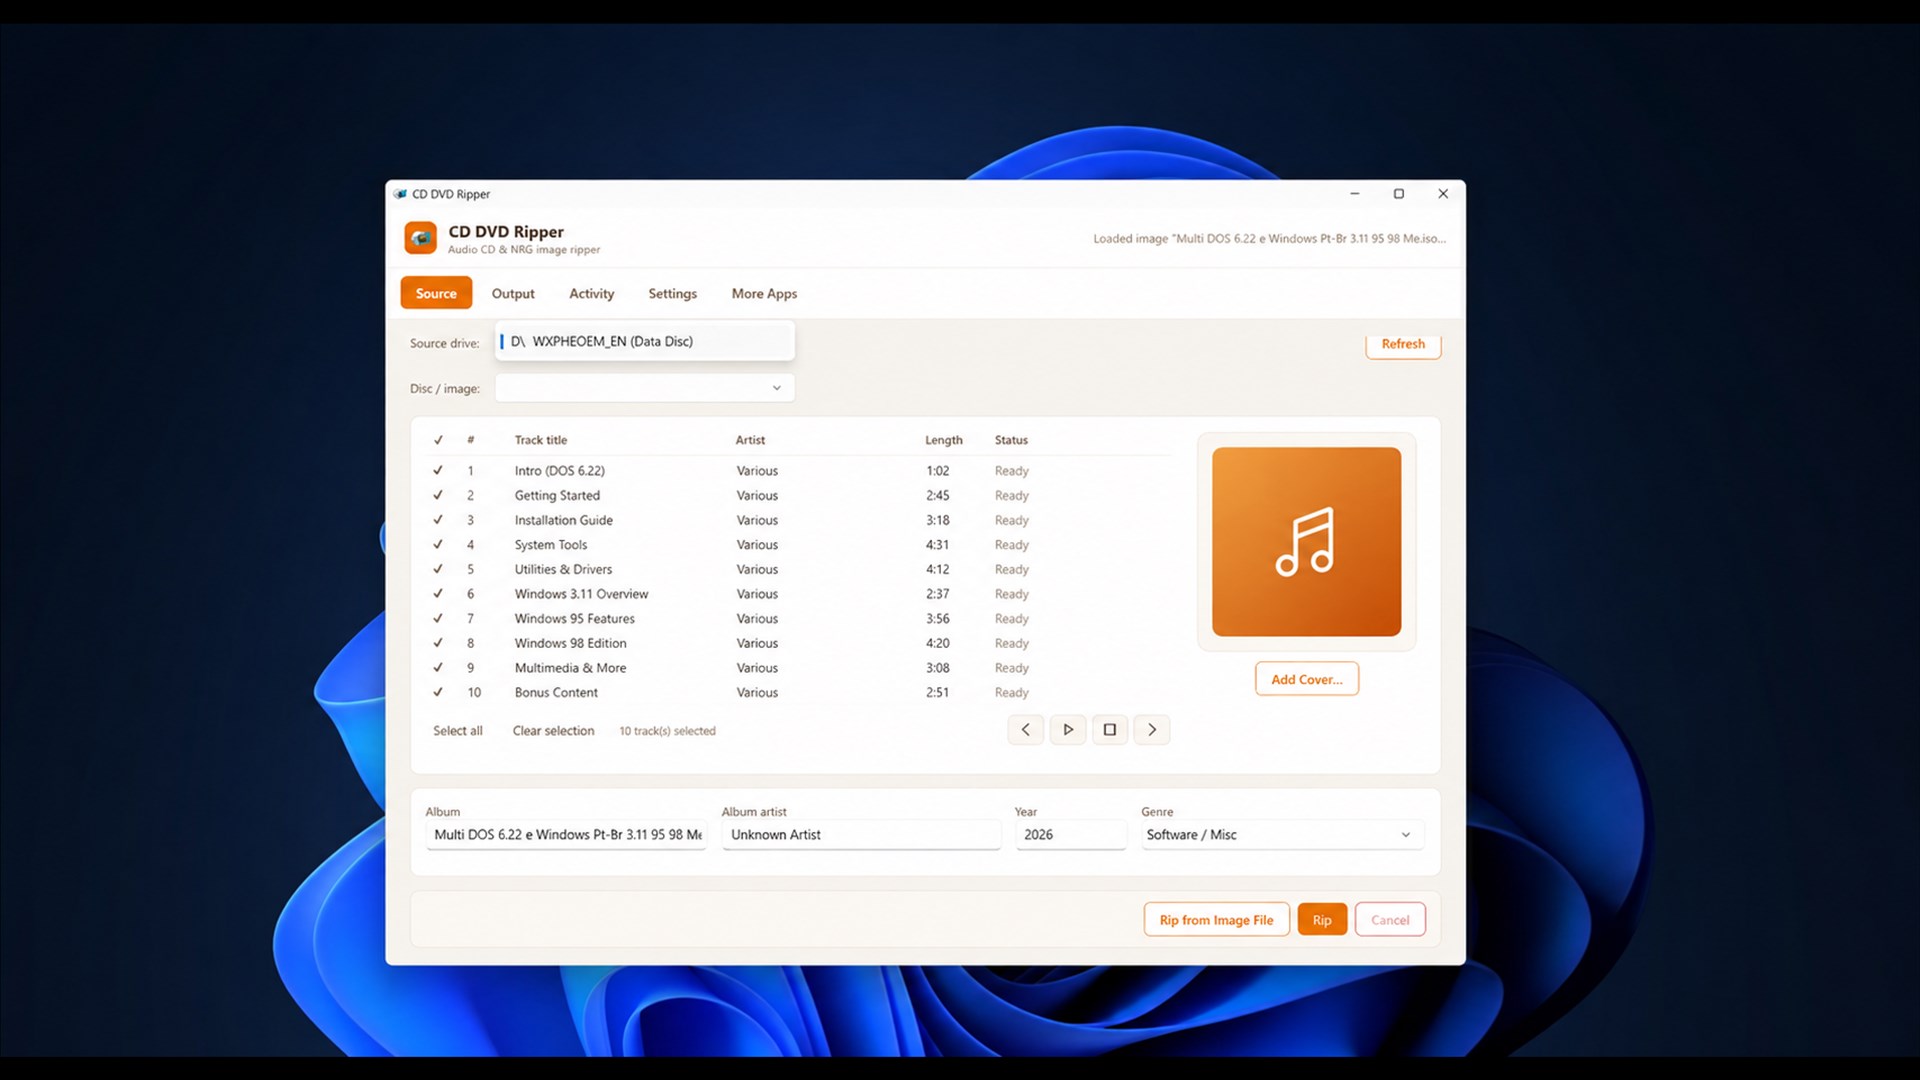Maximize the CD DVD Ripper window
This screenshot has width=1920, height=1080.
coord(1399,194)
